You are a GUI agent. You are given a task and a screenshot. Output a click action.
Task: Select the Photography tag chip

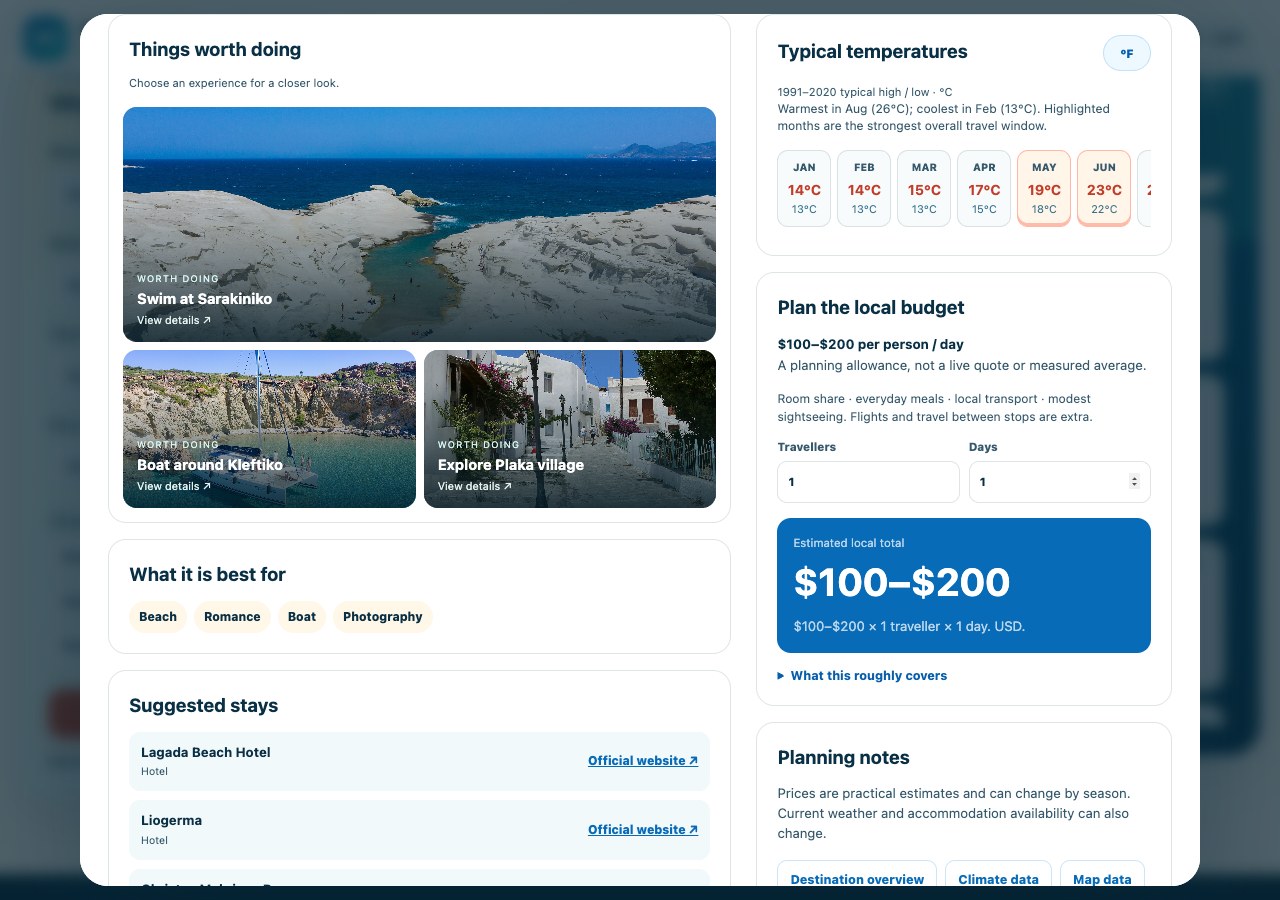click(x=383, y=617)
